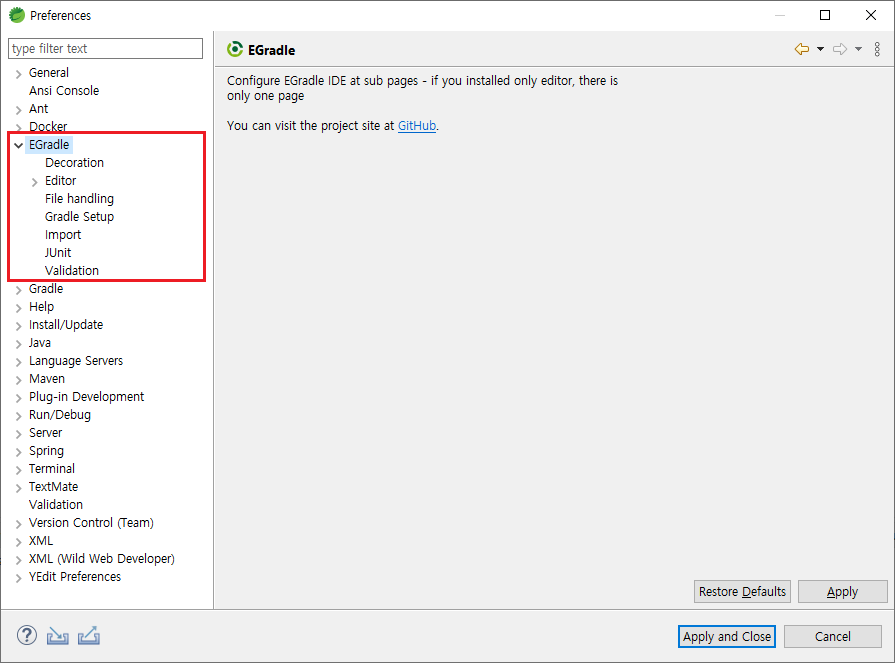Expand the Editor sub-node under EGradle

coord(34,181)
